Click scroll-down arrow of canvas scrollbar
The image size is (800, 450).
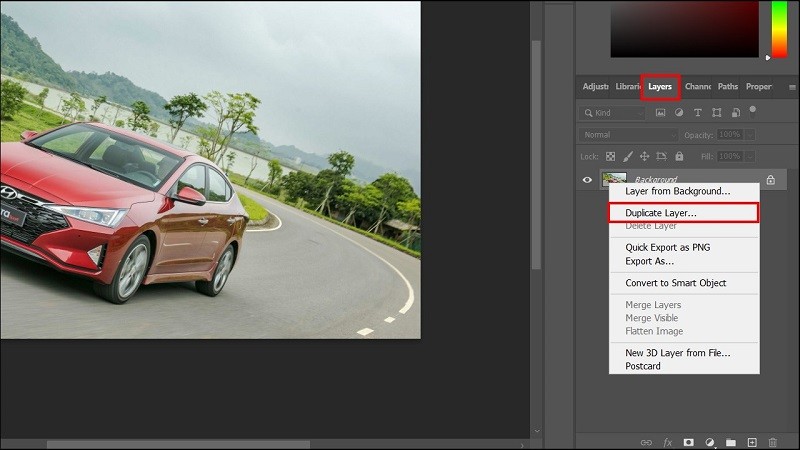[x=537, y=432]
